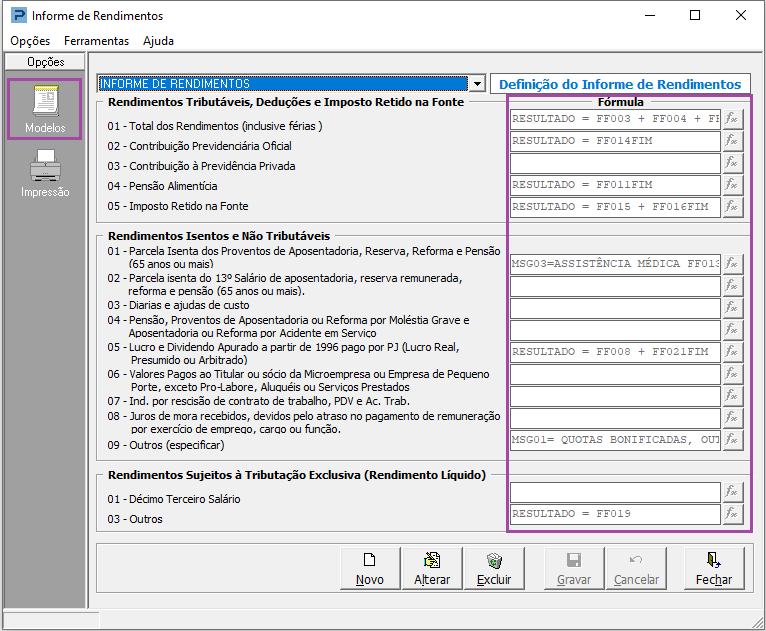Click the Excluir button
This screenshot has height=631, width=766.
[494, 569]
